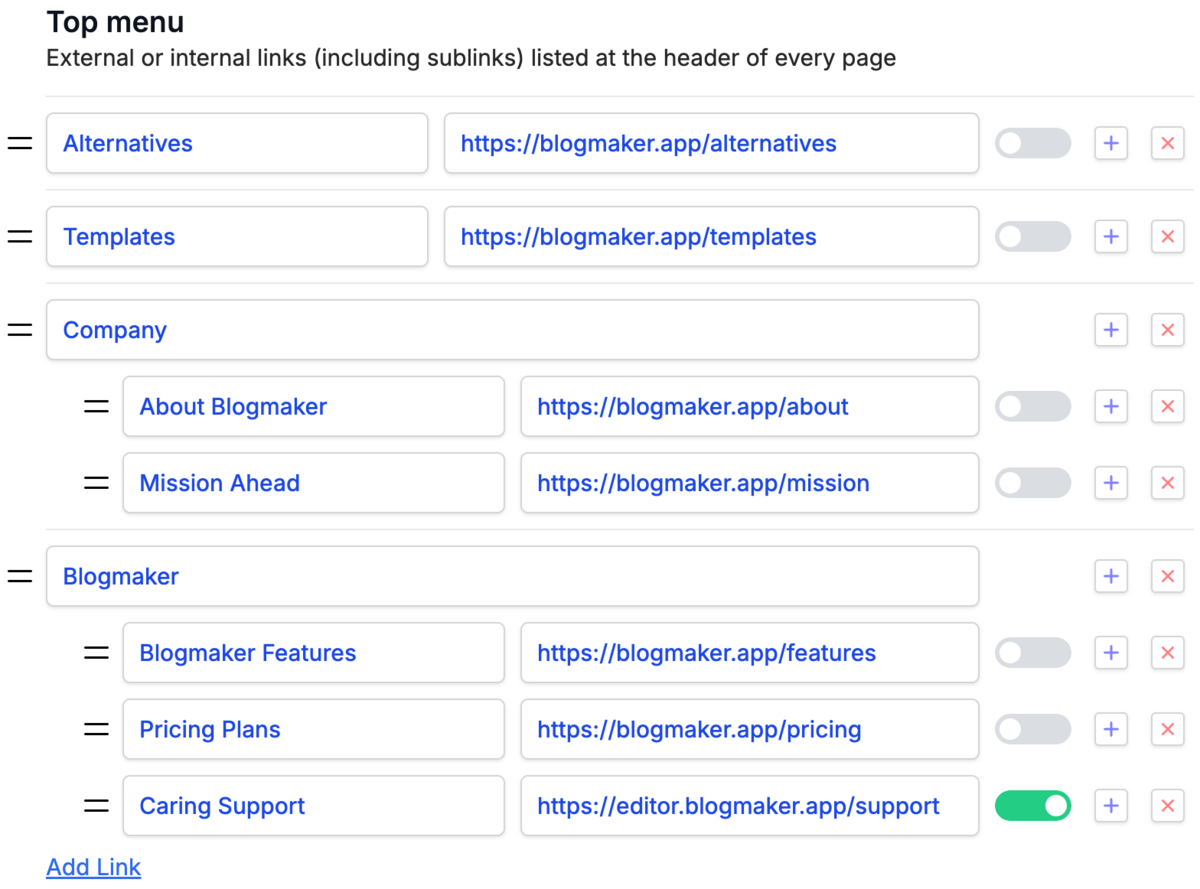This screenshot has height=889, width=1200.
Task: Enable the toggle for Templates link
Action: [1032, 237]
